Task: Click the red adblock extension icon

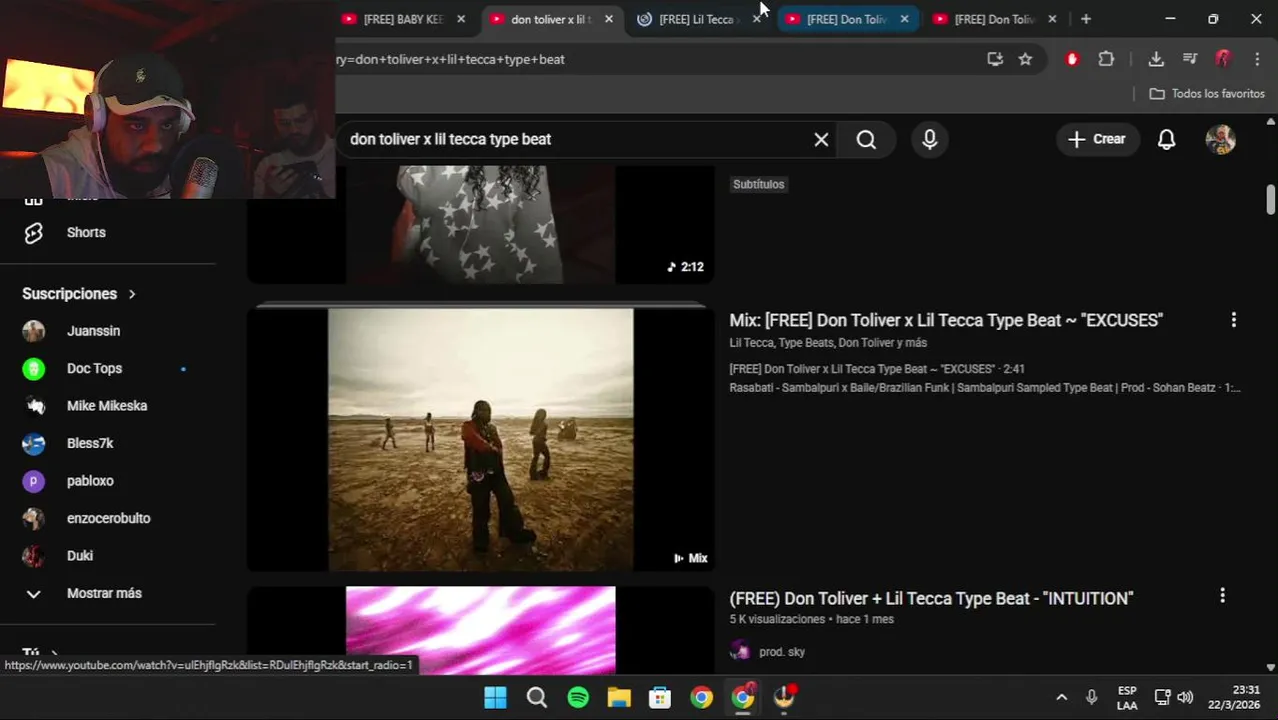Action: click(1072, 59)
